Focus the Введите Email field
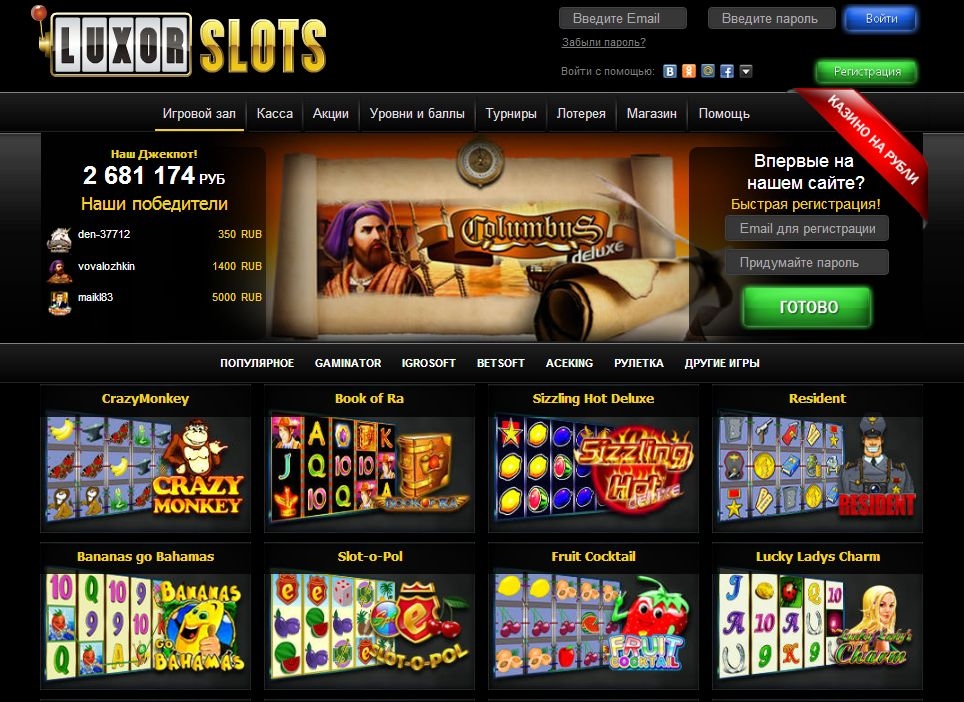Screen dimensions: 964x702 tap(623, 18)
